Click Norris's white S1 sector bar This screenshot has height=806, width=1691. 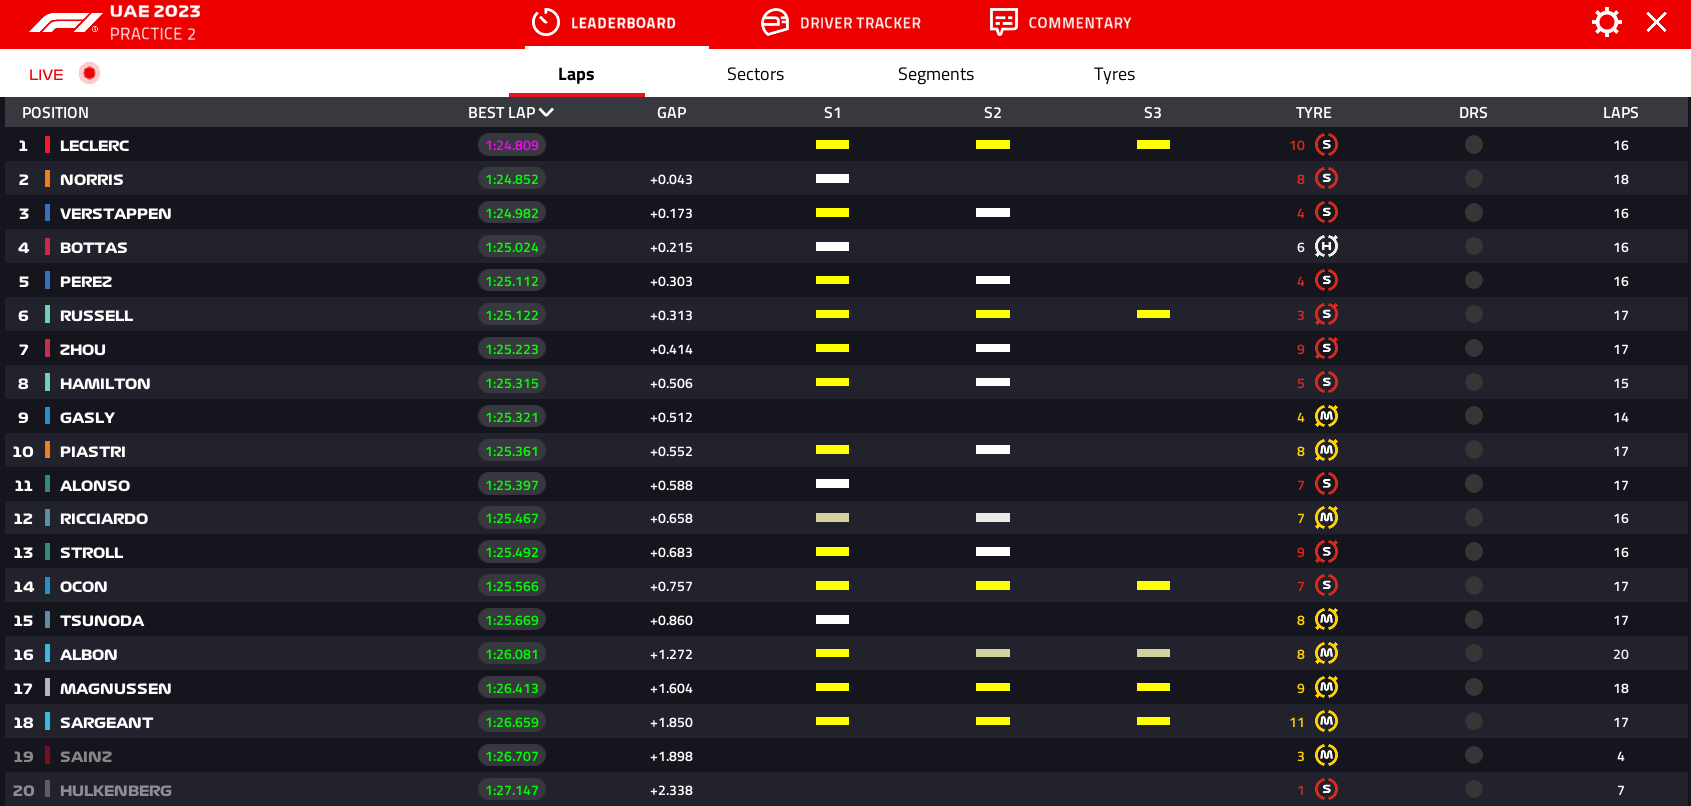pos(832,178)
